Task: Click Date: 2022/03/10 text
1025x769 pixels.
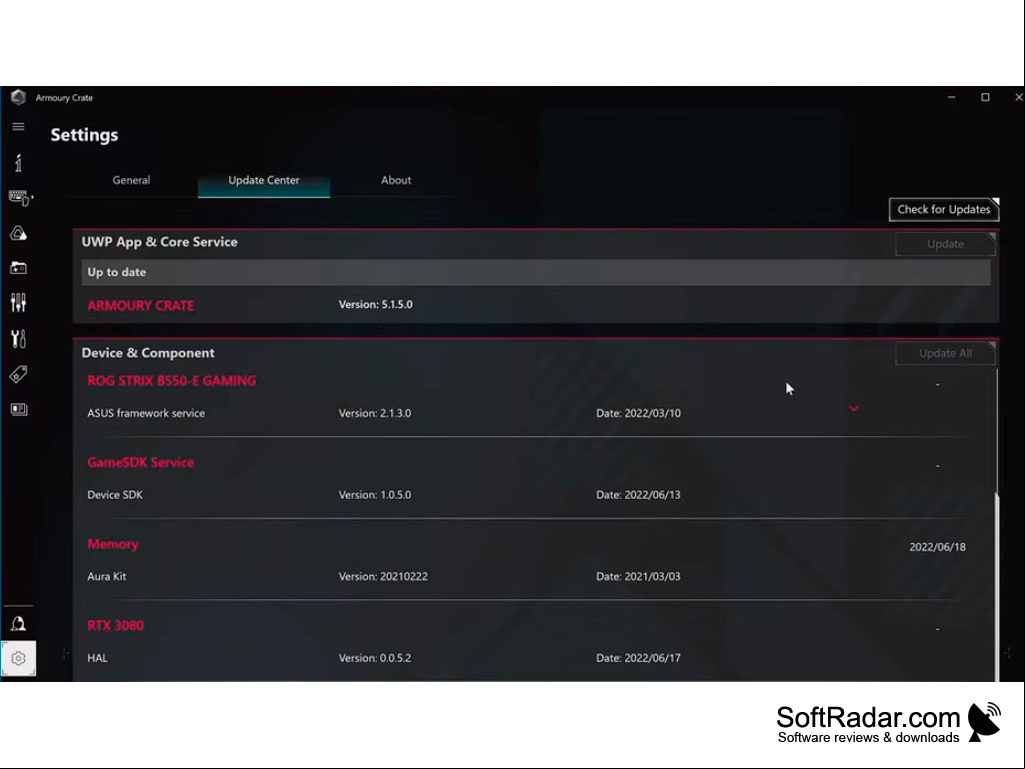Action: click(x=638, y=413)
